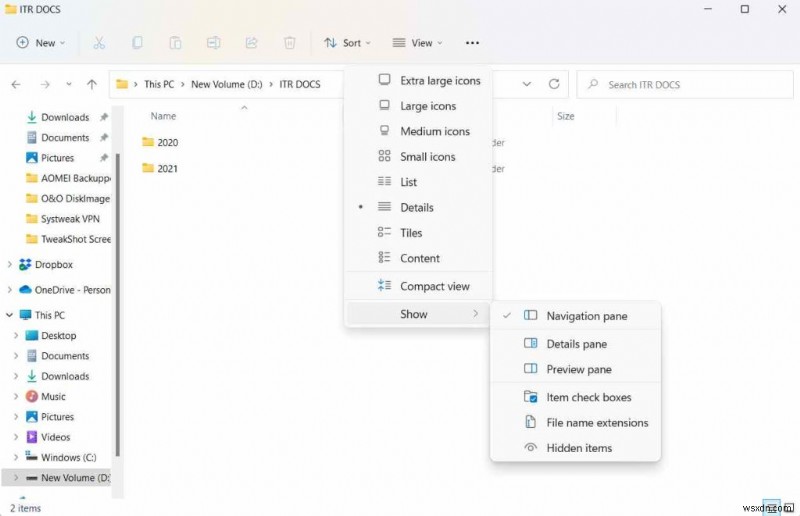The height and width of the screenshot is (516, 800).
Task: Choose List view
Action: click(x=418, y=182)
